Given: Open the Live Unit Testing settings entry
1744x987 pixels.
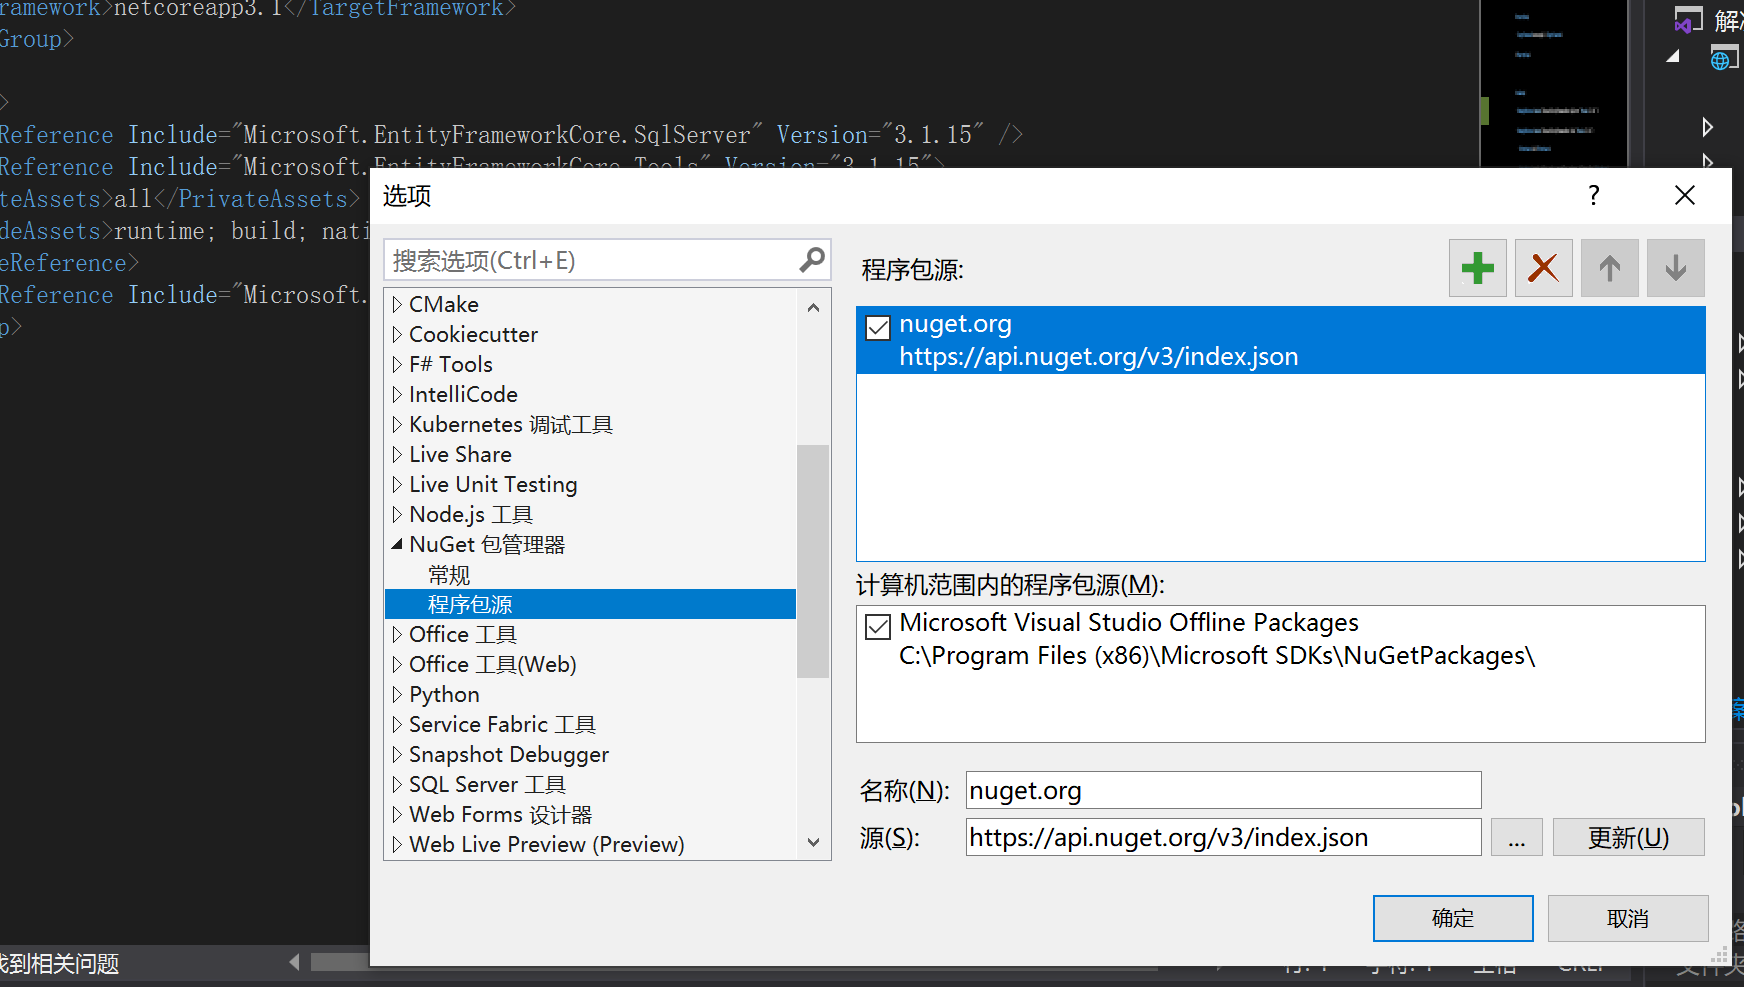Looking at the screenshot, I should [x=493, y=484].
